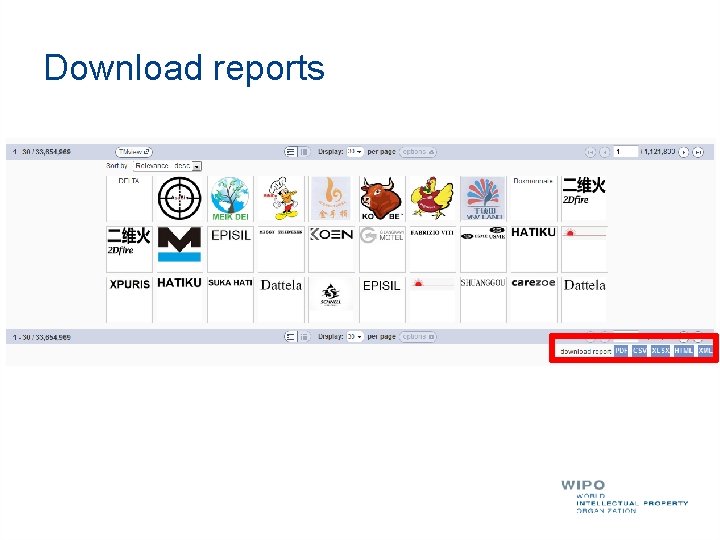The image size is (720, 540).
Task: Open the DELTA trademark thumbnail
Action: (129, 199)
